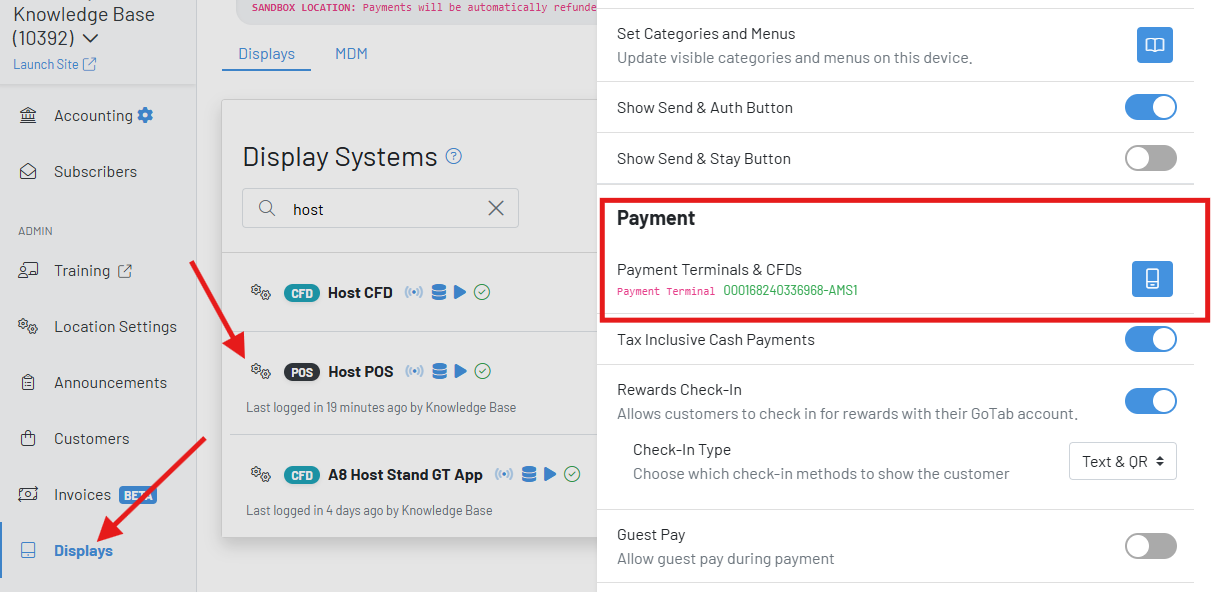
Task: Click the gears icon beside Host POS
Action: click(260, 371)
